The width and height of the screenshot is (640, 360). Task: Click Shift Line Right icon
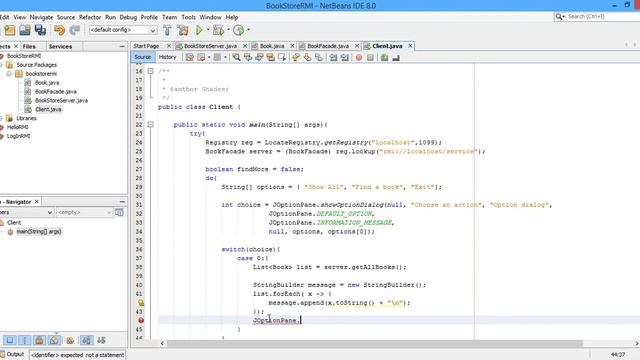pos(345,58)
